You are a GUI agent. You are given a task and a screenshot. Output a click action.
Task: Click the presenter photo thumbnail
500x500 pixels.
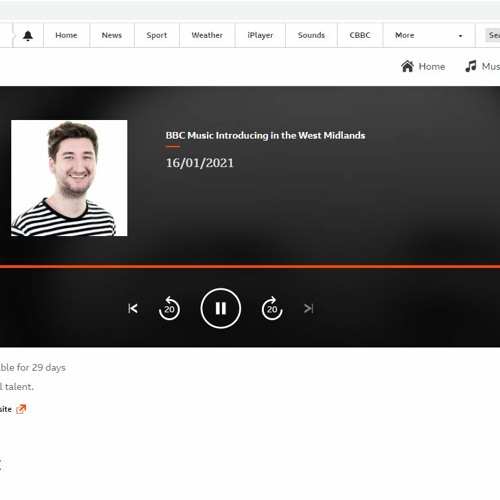tap(69, 178)
